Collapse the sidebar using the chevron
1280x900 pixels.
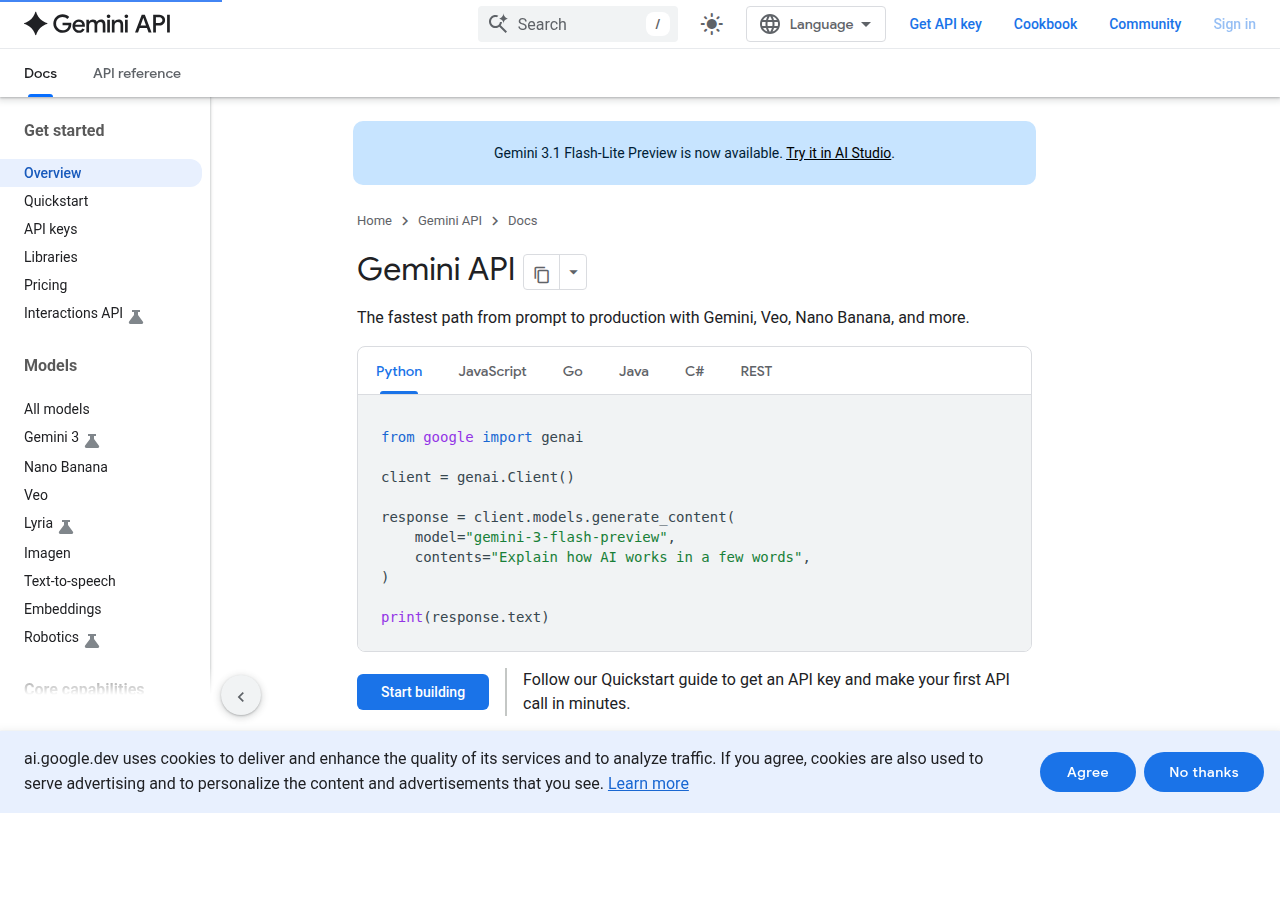tap(240, 695)
